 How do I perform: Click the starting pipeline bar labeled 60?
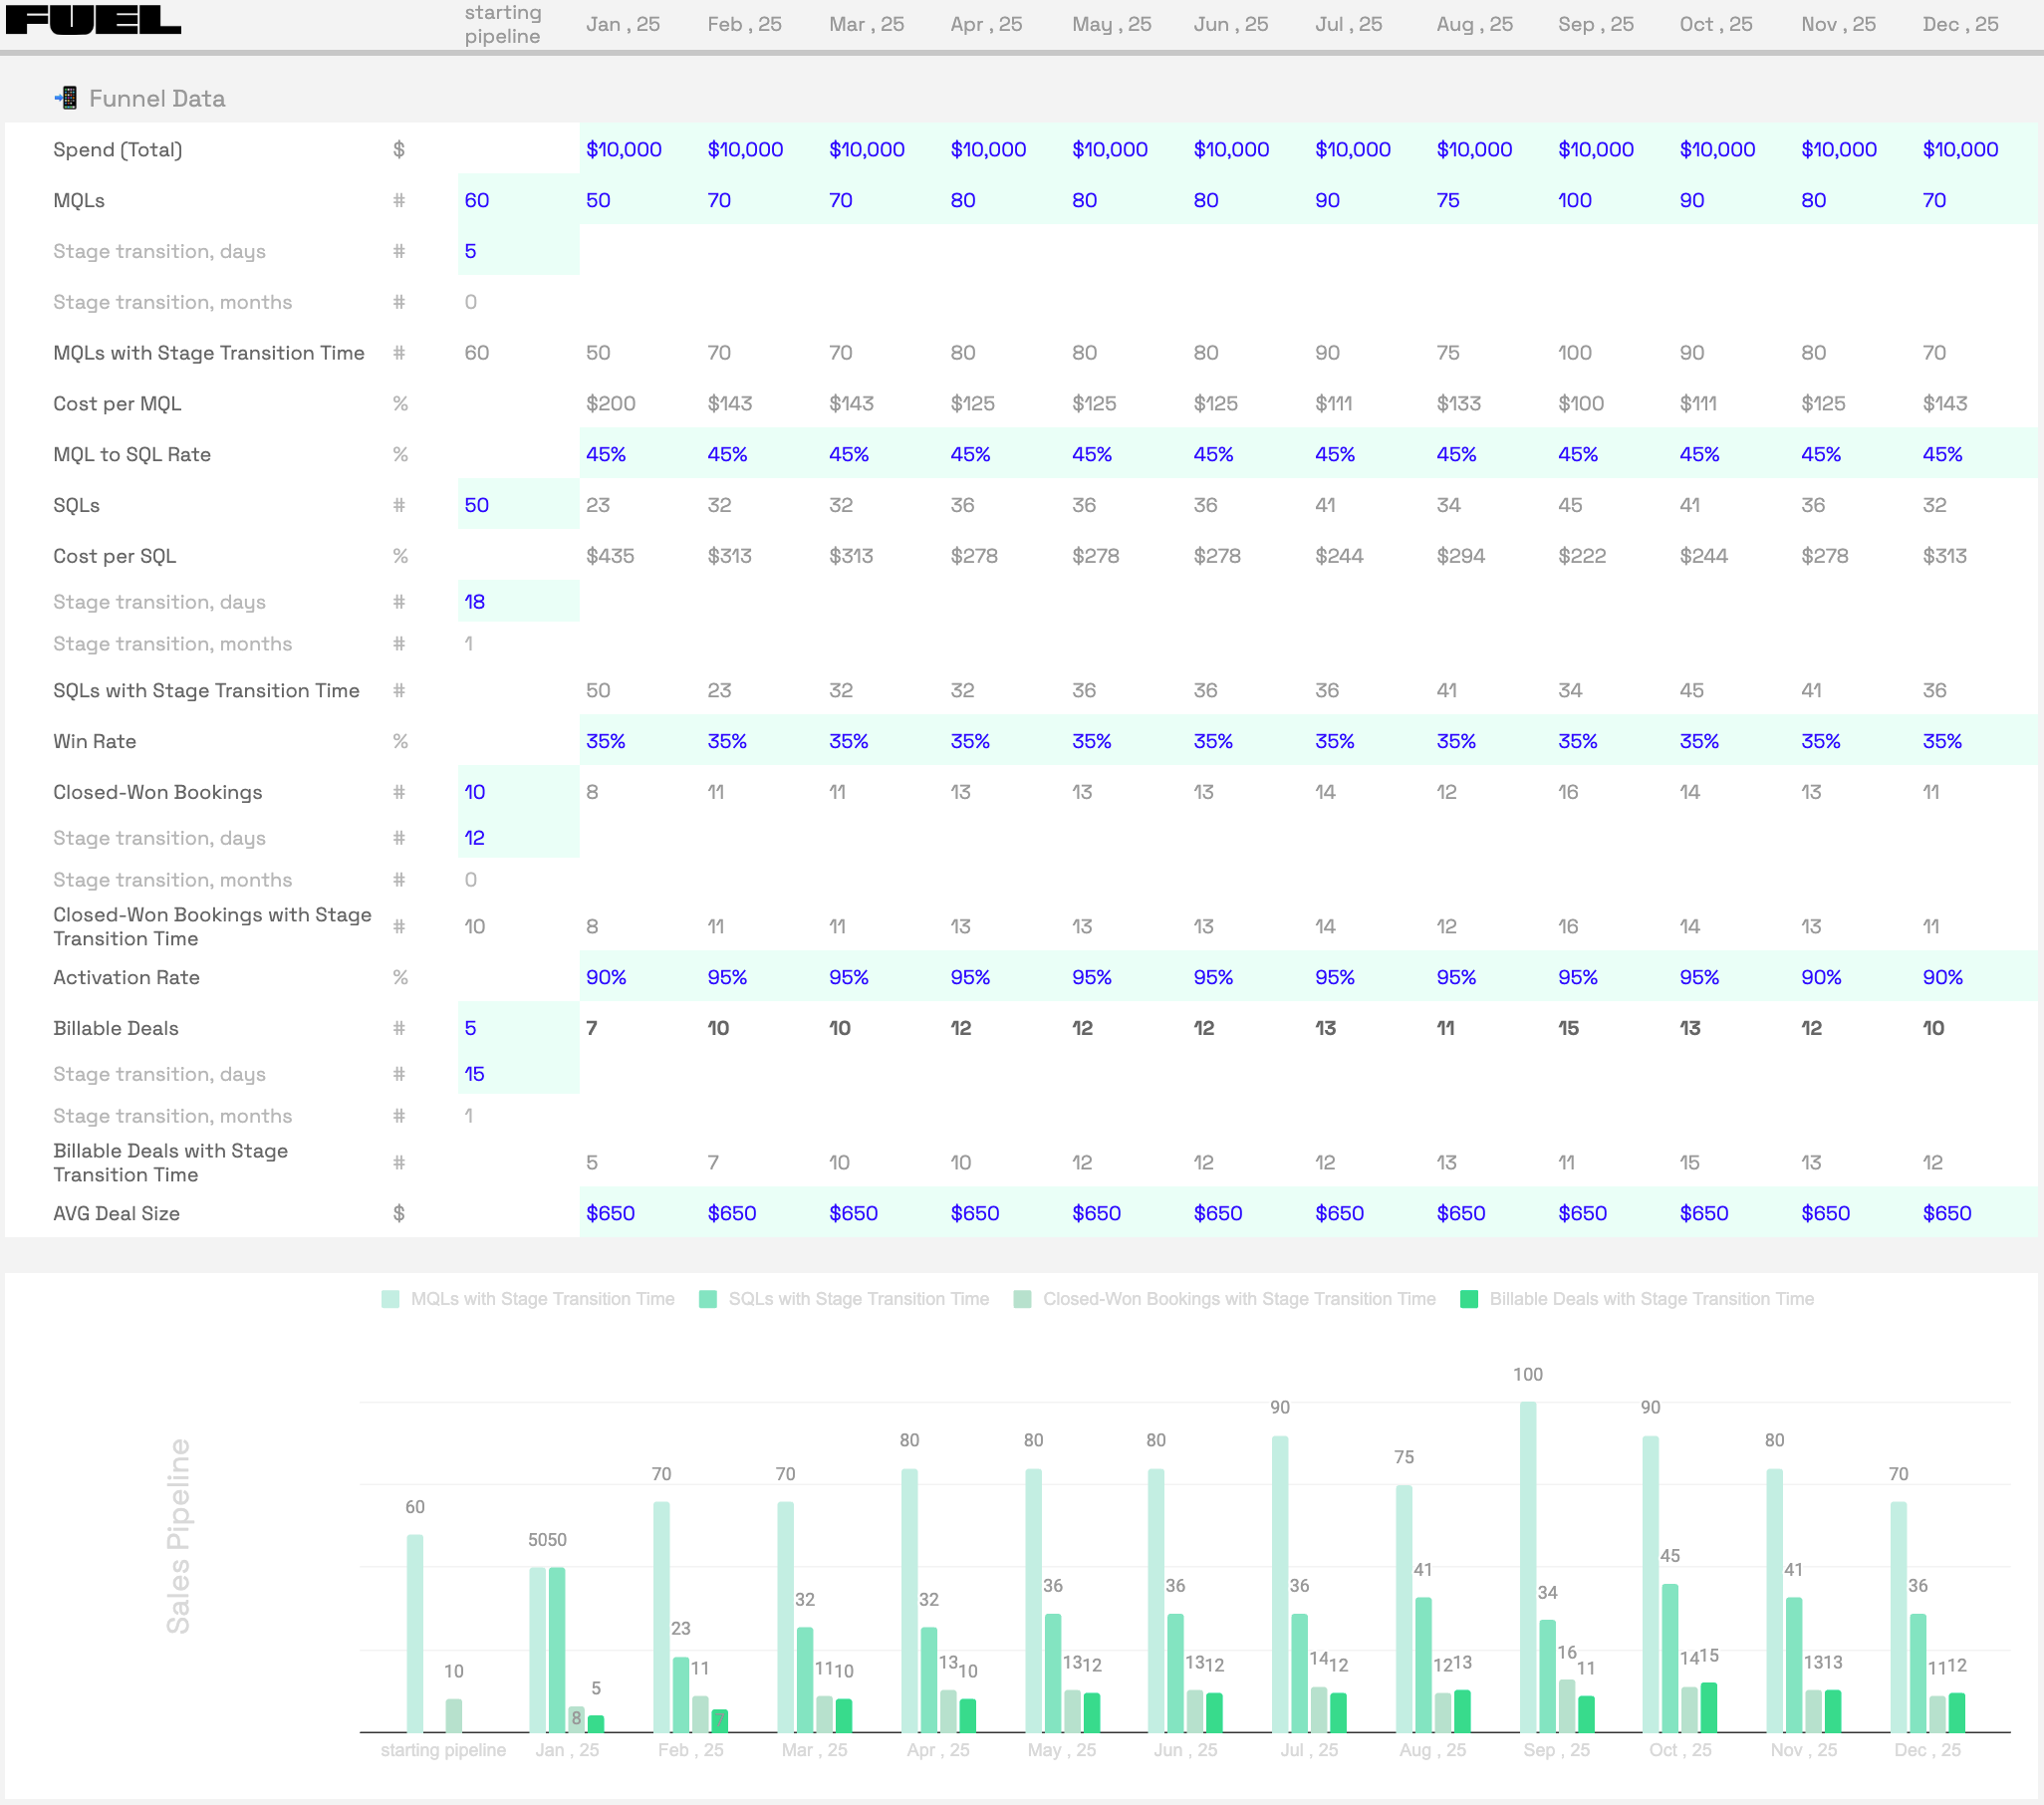[415, 1632]
